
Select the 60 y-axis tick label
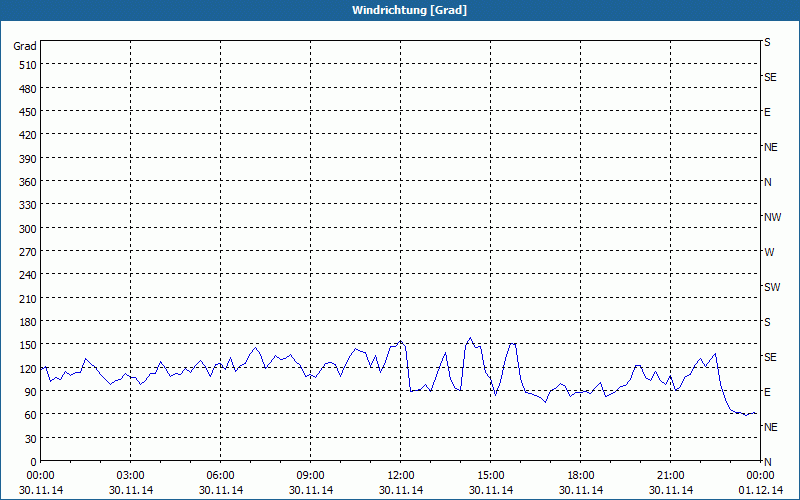(31, 415)
